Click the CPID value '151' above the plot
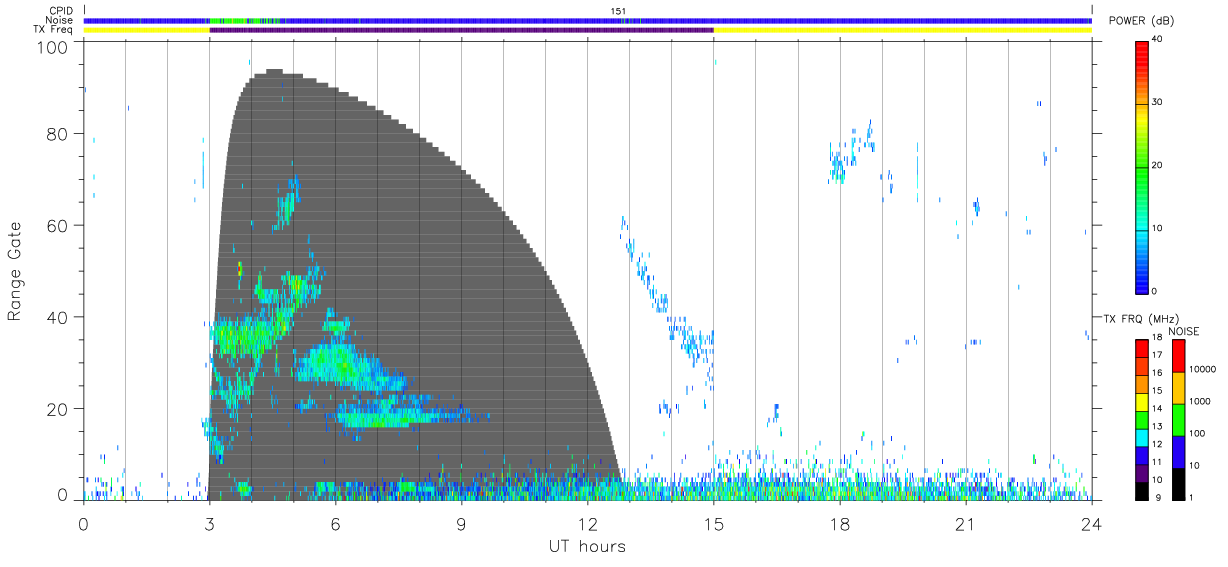The height and width of the screenshot is (567, 1228). click(618, 11)
